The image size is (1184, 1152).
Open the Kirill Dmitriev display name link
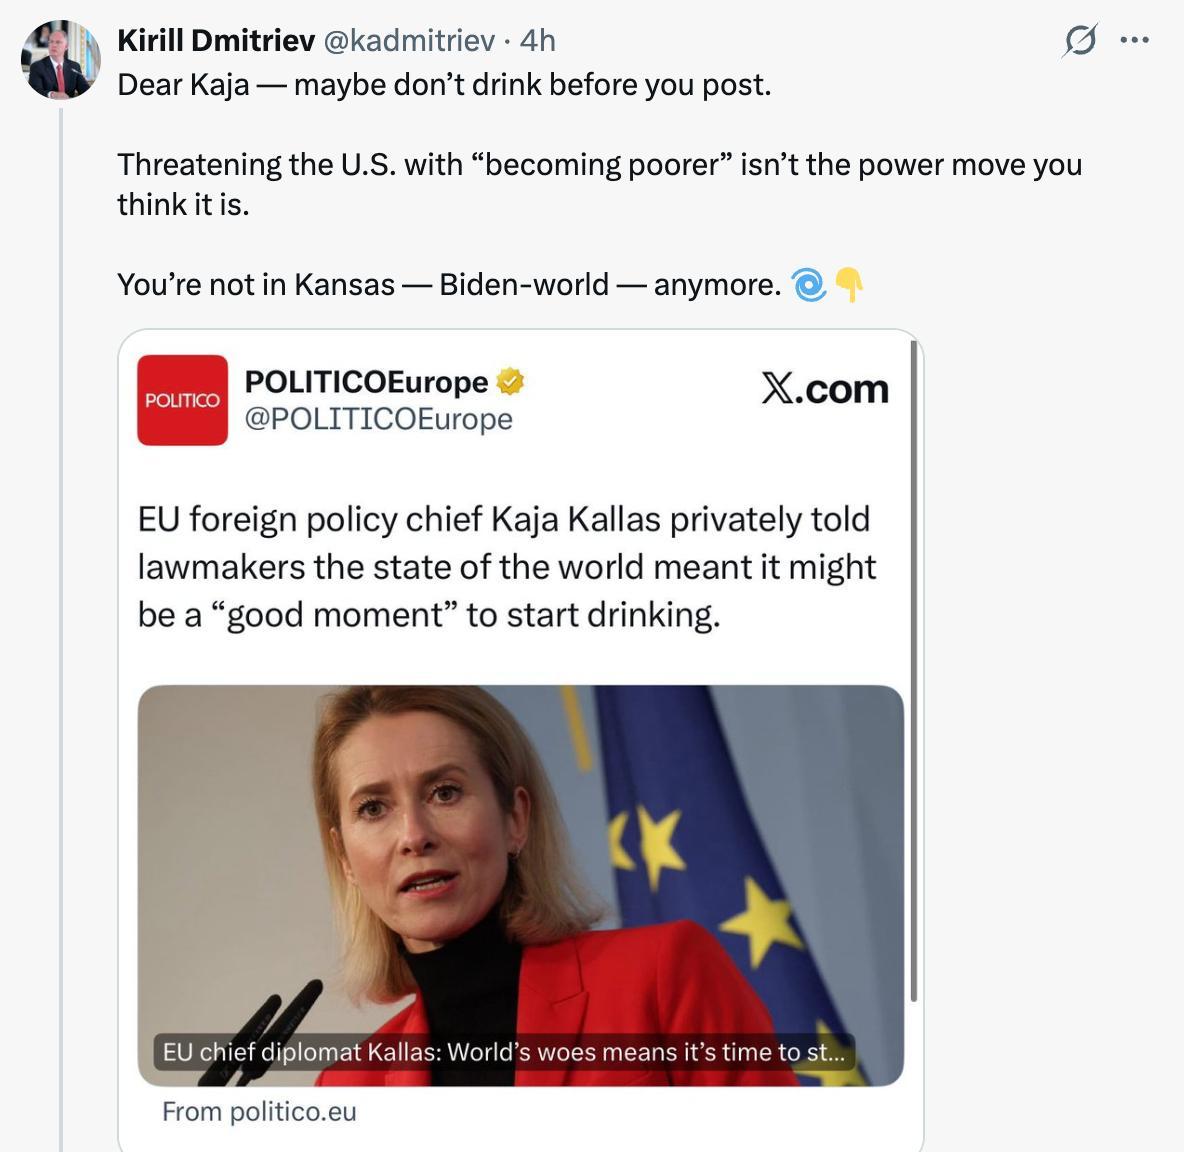(x=216, y=40)
